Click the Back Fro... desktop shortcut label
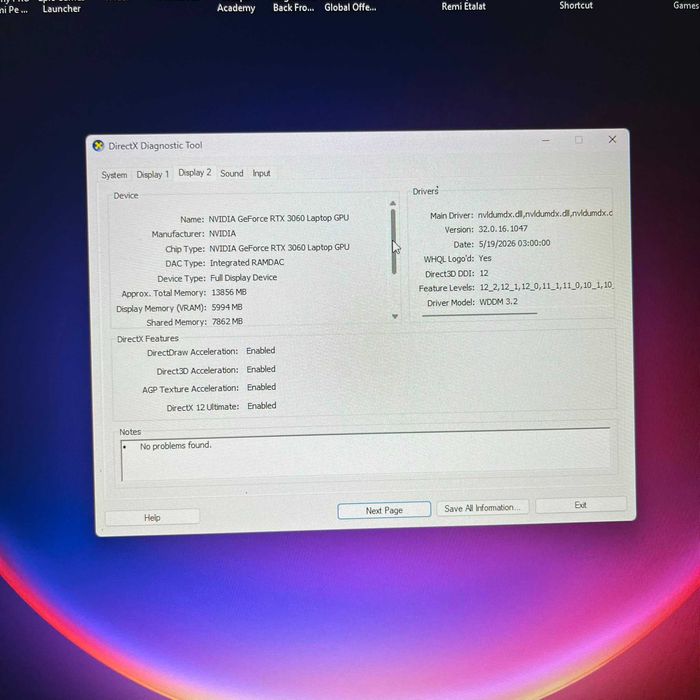 (x=294, y=8)
